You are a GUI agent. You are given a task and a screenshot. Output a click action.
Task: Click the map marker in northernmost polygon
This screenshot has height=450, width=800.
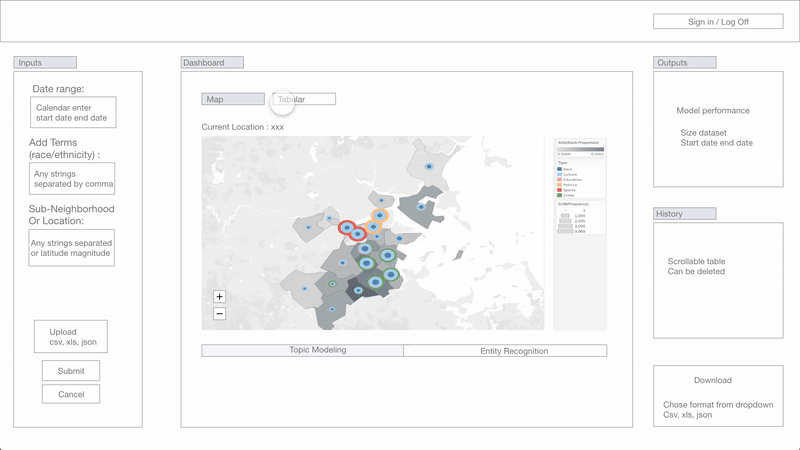tap(429, 166)
